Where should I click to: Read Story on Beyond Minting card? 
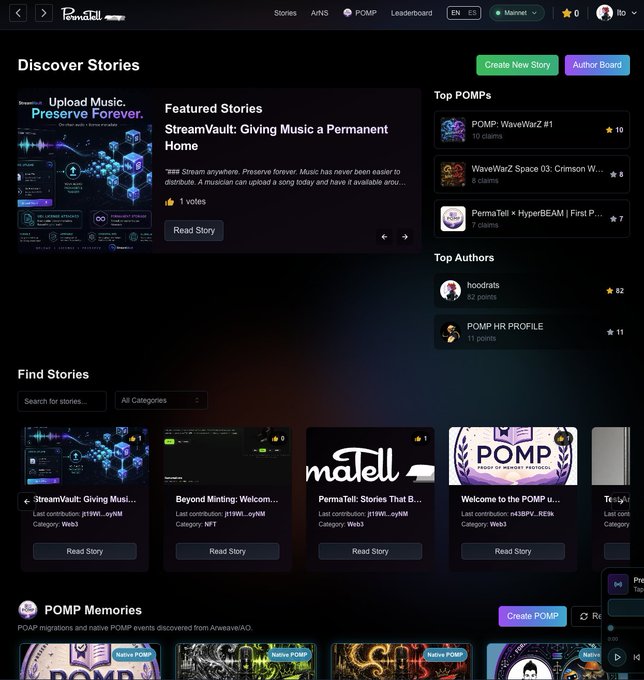pos(227,551)
